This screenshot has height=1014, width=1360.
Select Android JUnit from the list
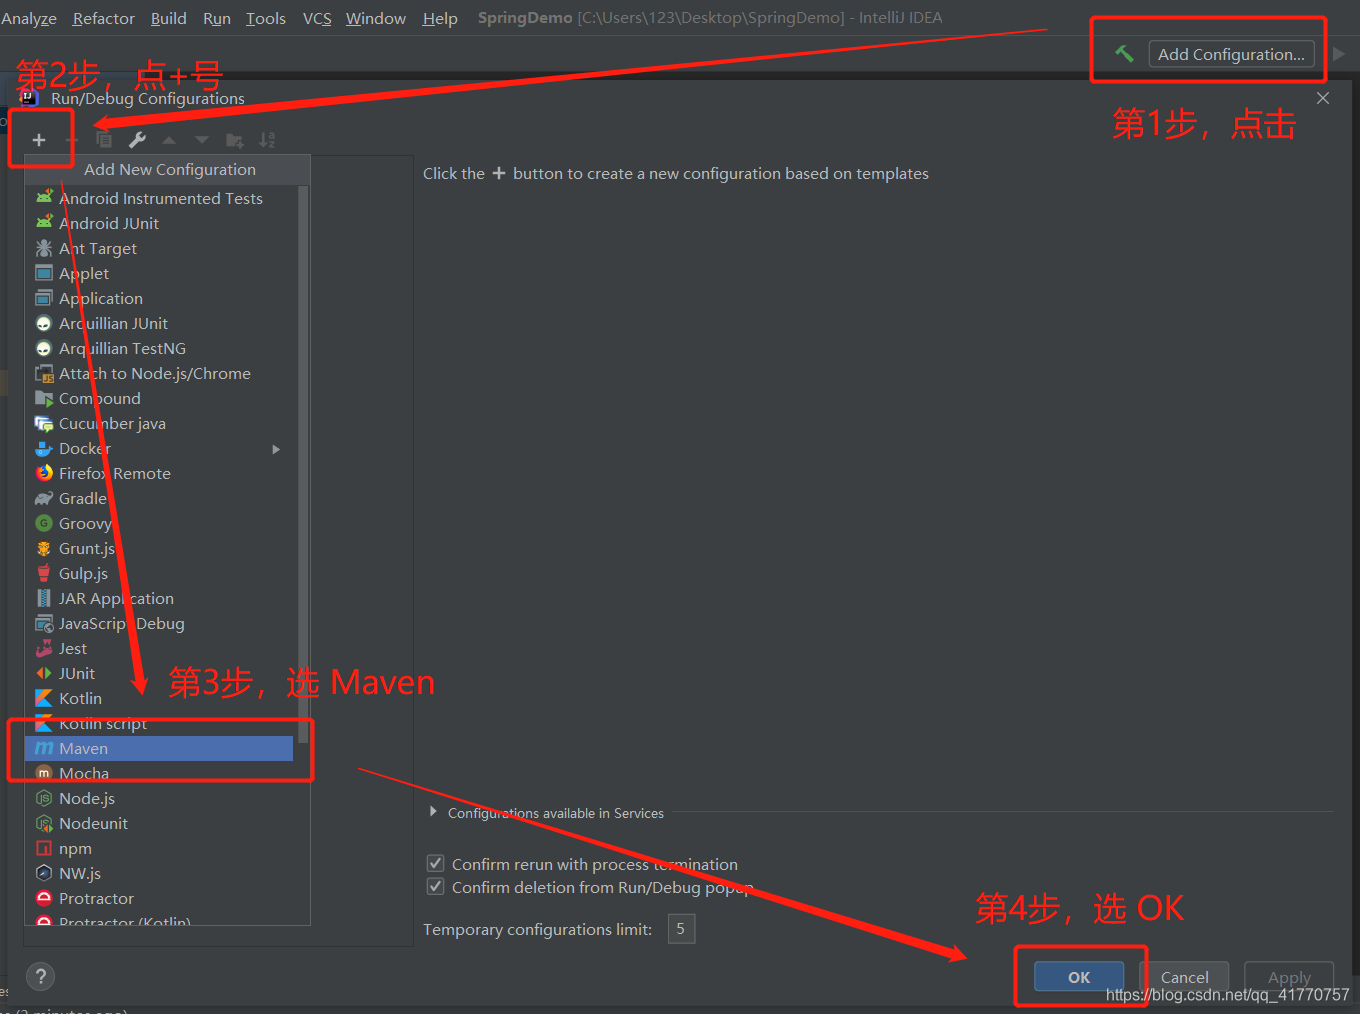pyautogui.click(x=160, y=223)
